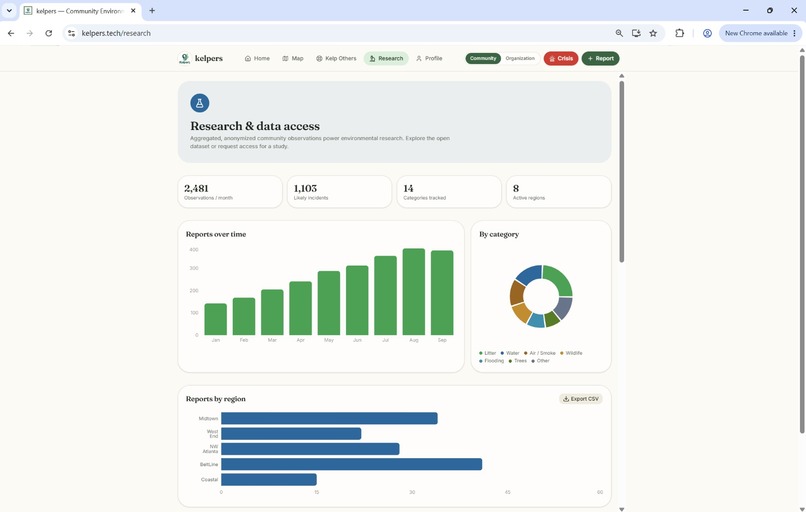The width and height of the screenshot is (806, 512).
Task: Click the Flooding legend item
Action: click(491, 361)
